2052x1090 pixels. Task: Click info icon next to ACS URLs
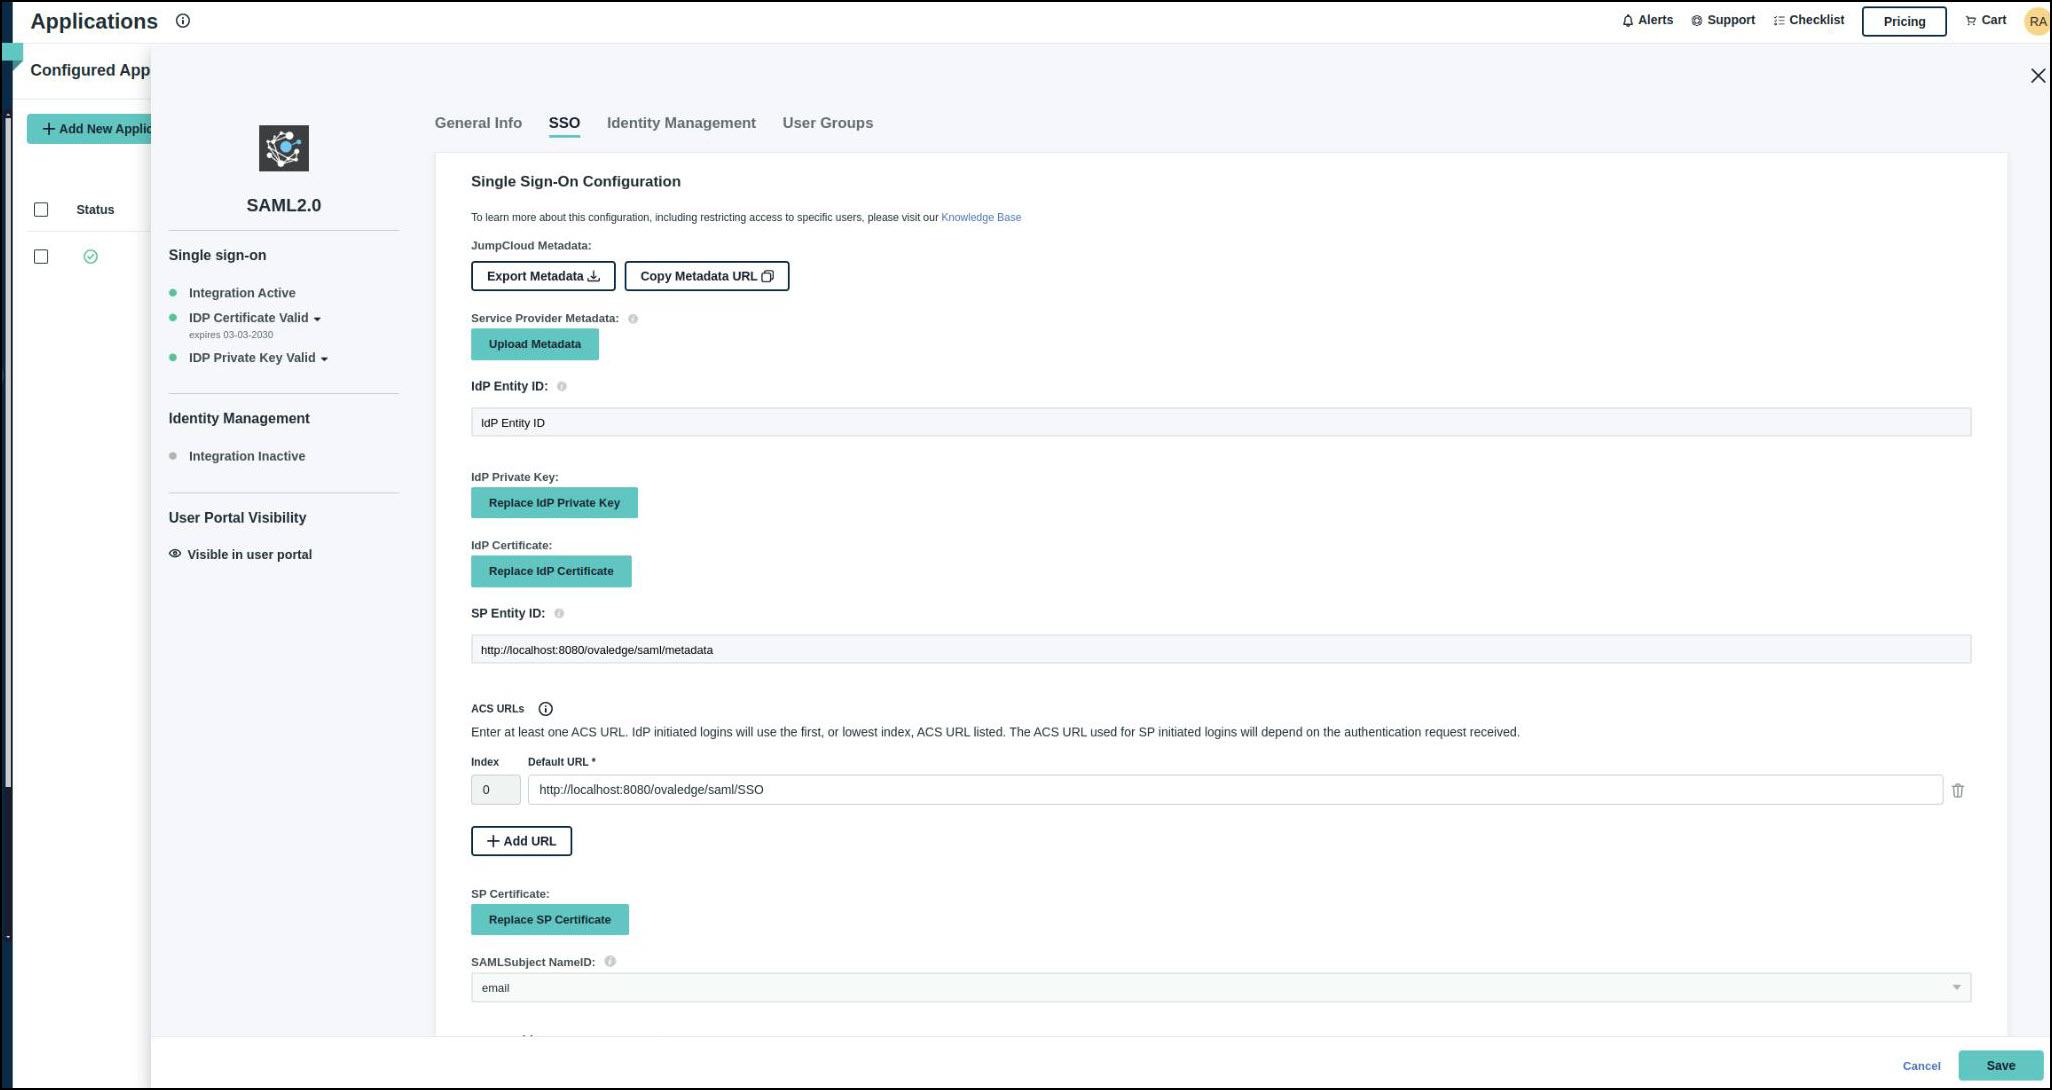(545, 709)
